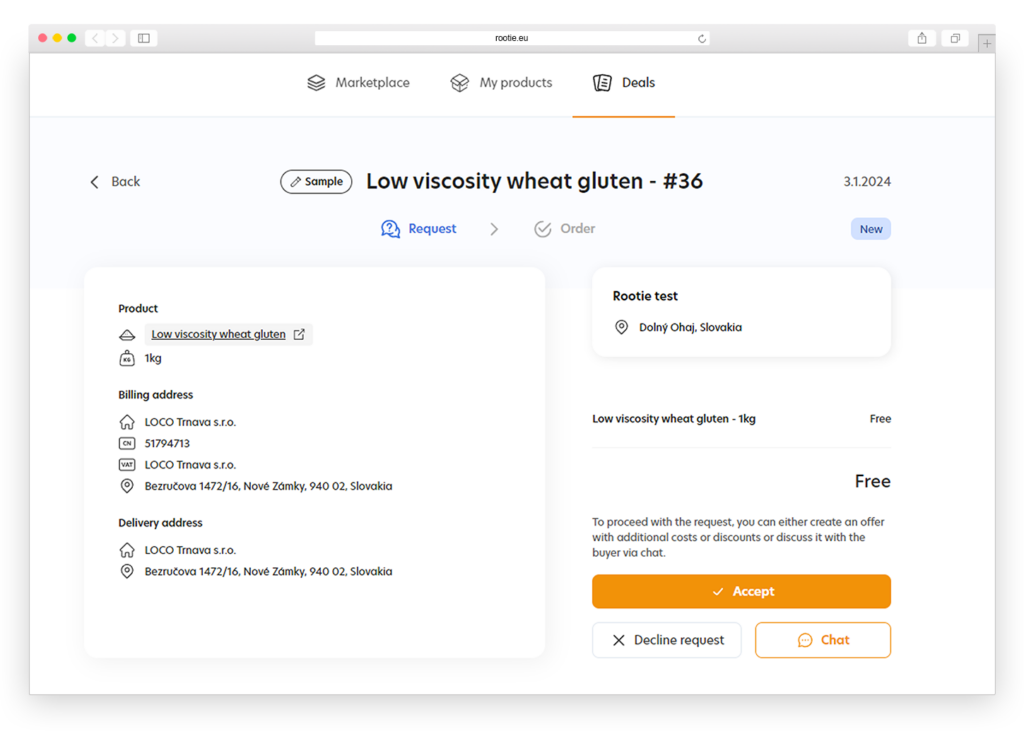Toggle the browser sidebar
Screen dimensions: 1024x734
[144, 39]
